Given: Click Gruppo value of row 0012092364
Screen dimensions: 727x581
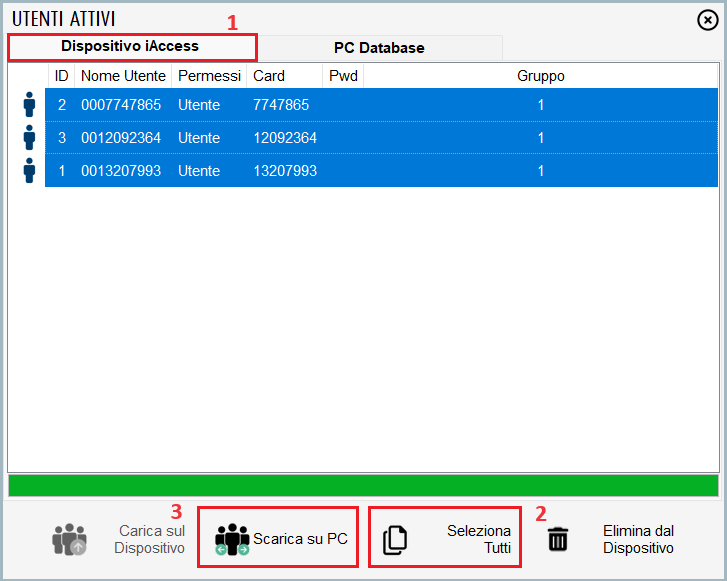Looking at the screenshot, I should click(x=541, y=138).
